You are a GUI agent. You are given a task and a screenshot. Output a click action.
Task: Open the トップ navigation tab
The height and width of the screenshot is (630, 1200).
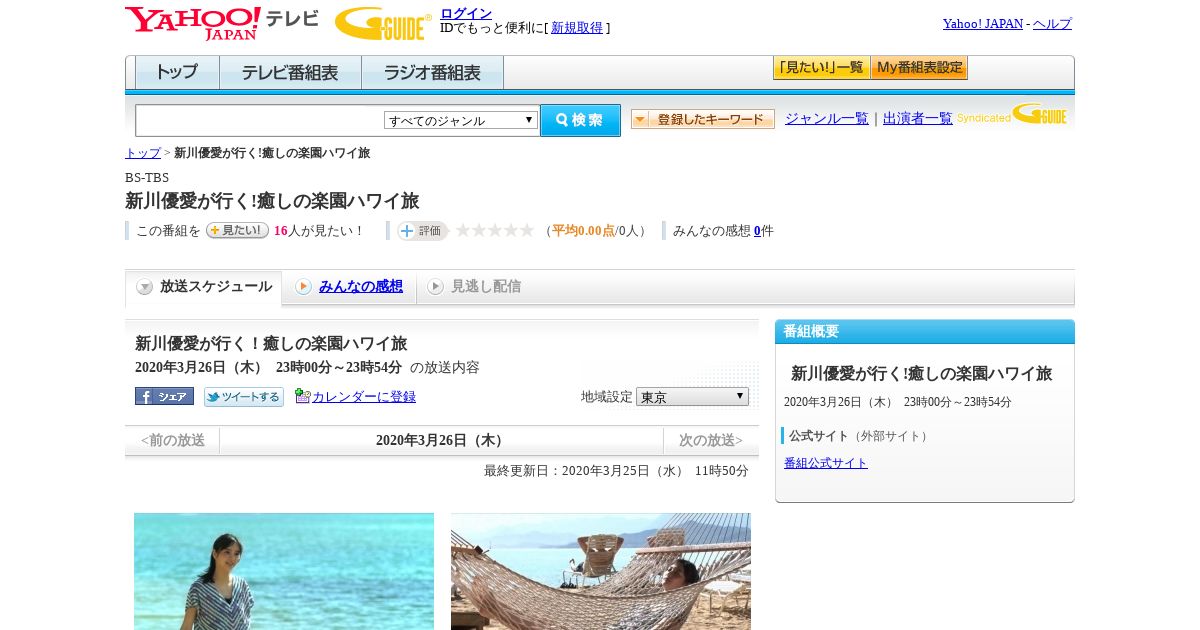[177, 73]
